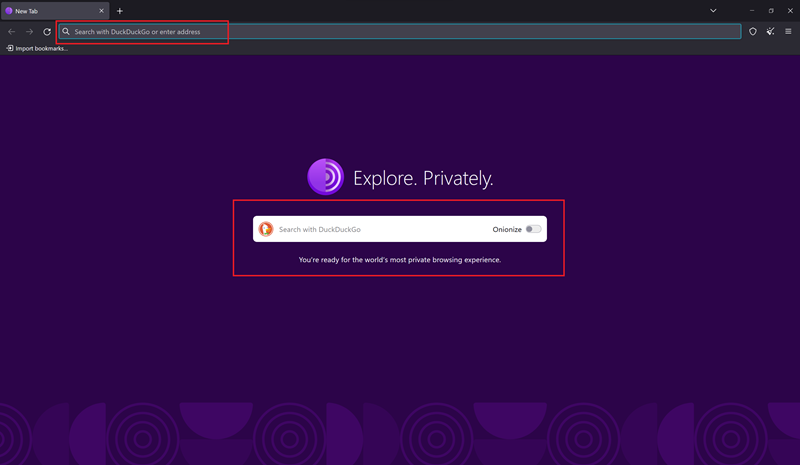The image size is (800, 465).
Task: Open the security level shield icon
Action: [753, 32]
